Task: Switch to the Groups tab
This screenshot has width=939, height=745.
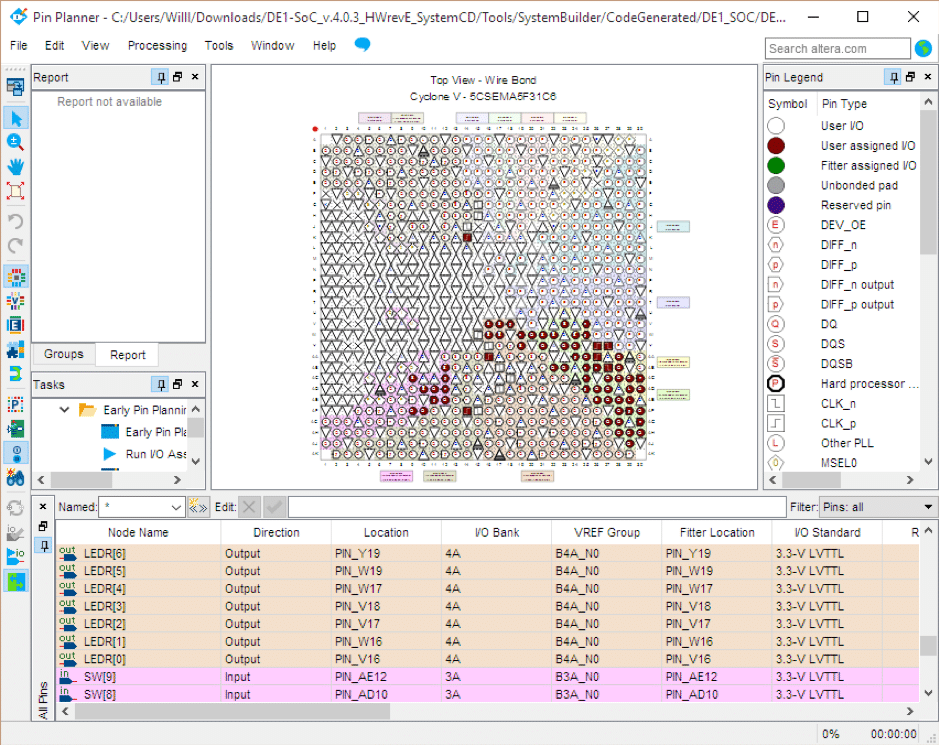Action: [x=64, y=354]
